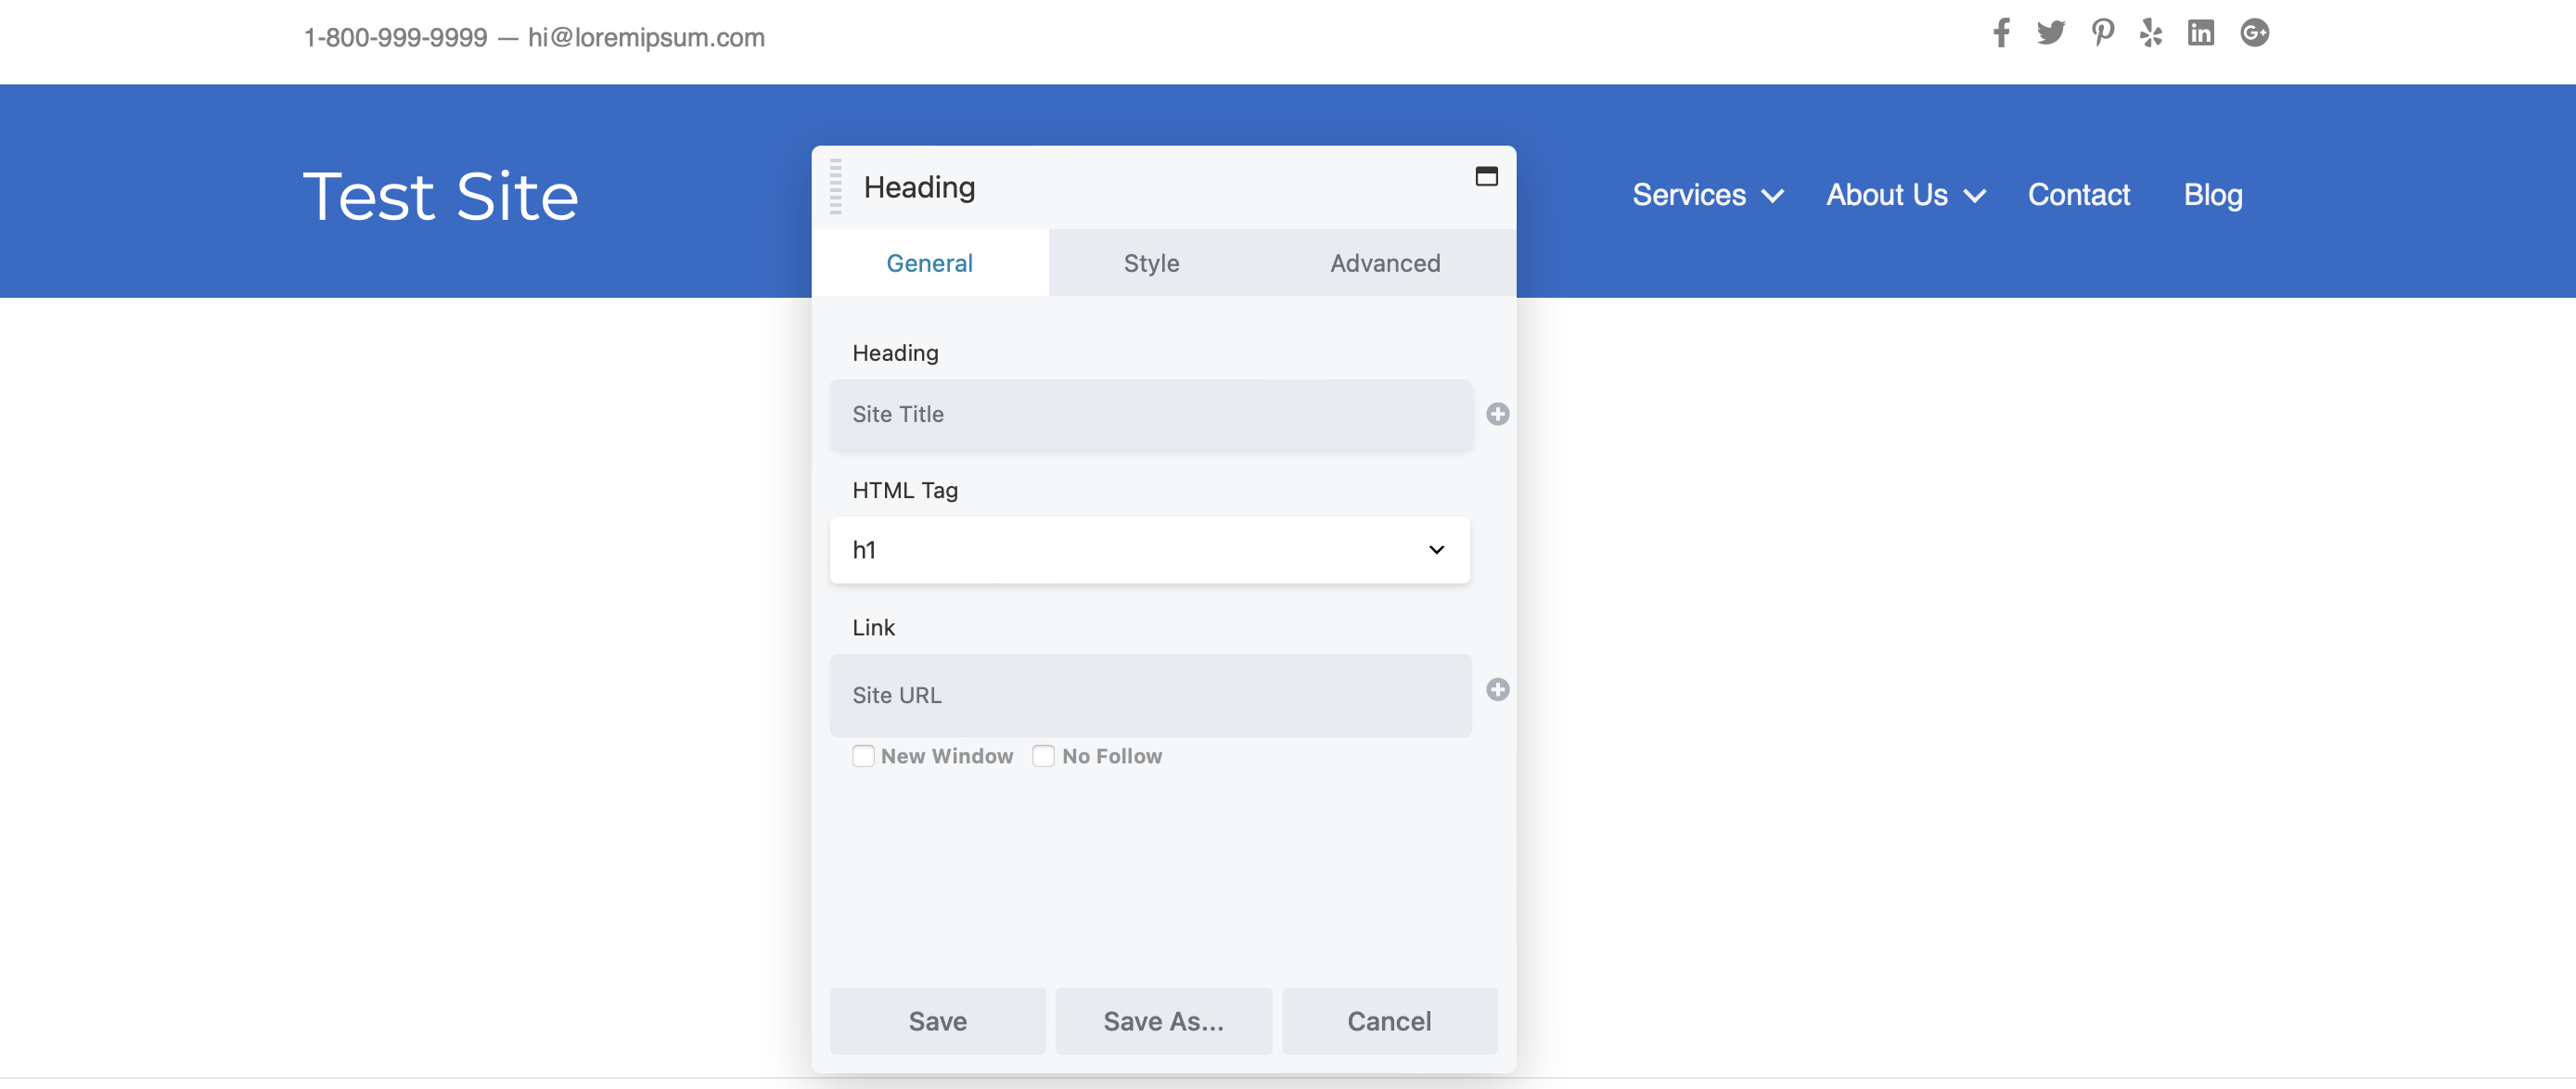Click the Save button
2576x1089 pixels.
(937, 1021)
